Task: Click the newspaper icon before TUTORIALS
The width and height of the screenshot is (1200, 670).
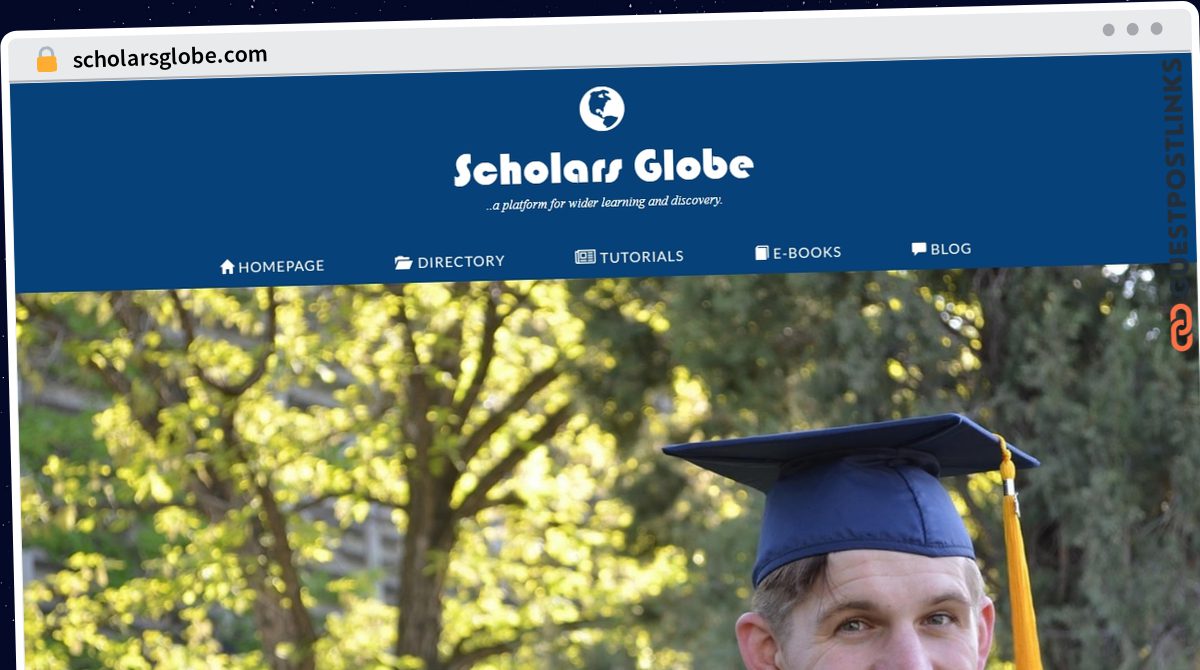Action: (585, 257)
